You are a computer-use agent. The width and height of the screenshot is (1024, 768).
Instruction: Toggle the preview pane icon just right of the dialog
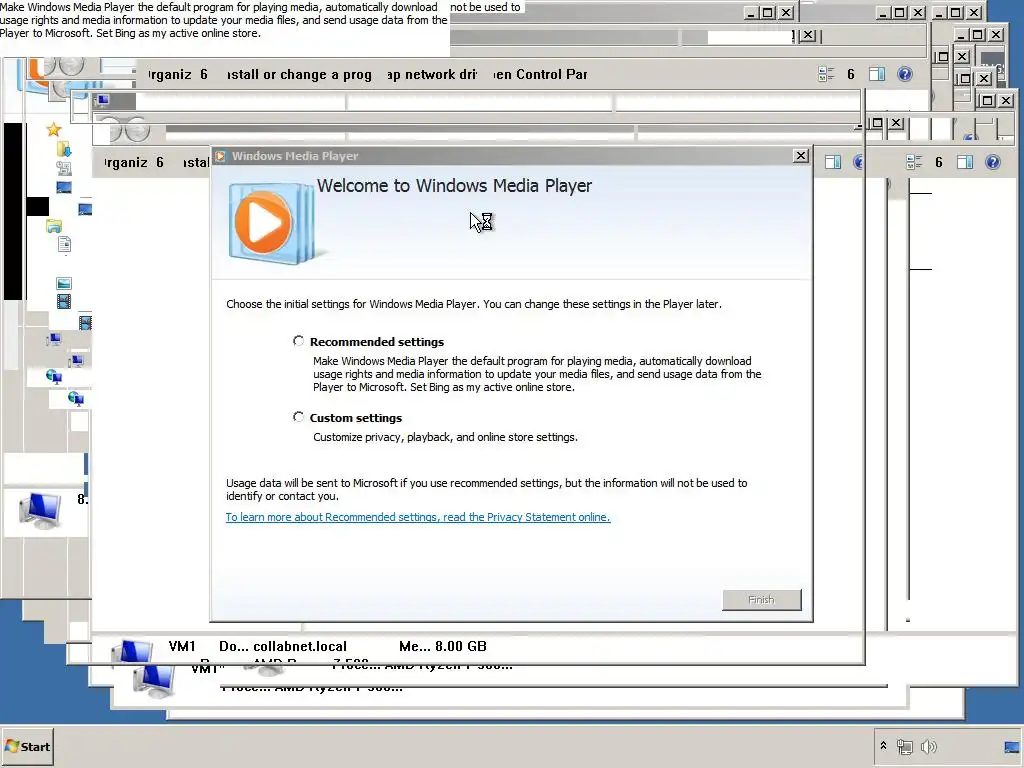pyautogui.click(x=833, y=163)
